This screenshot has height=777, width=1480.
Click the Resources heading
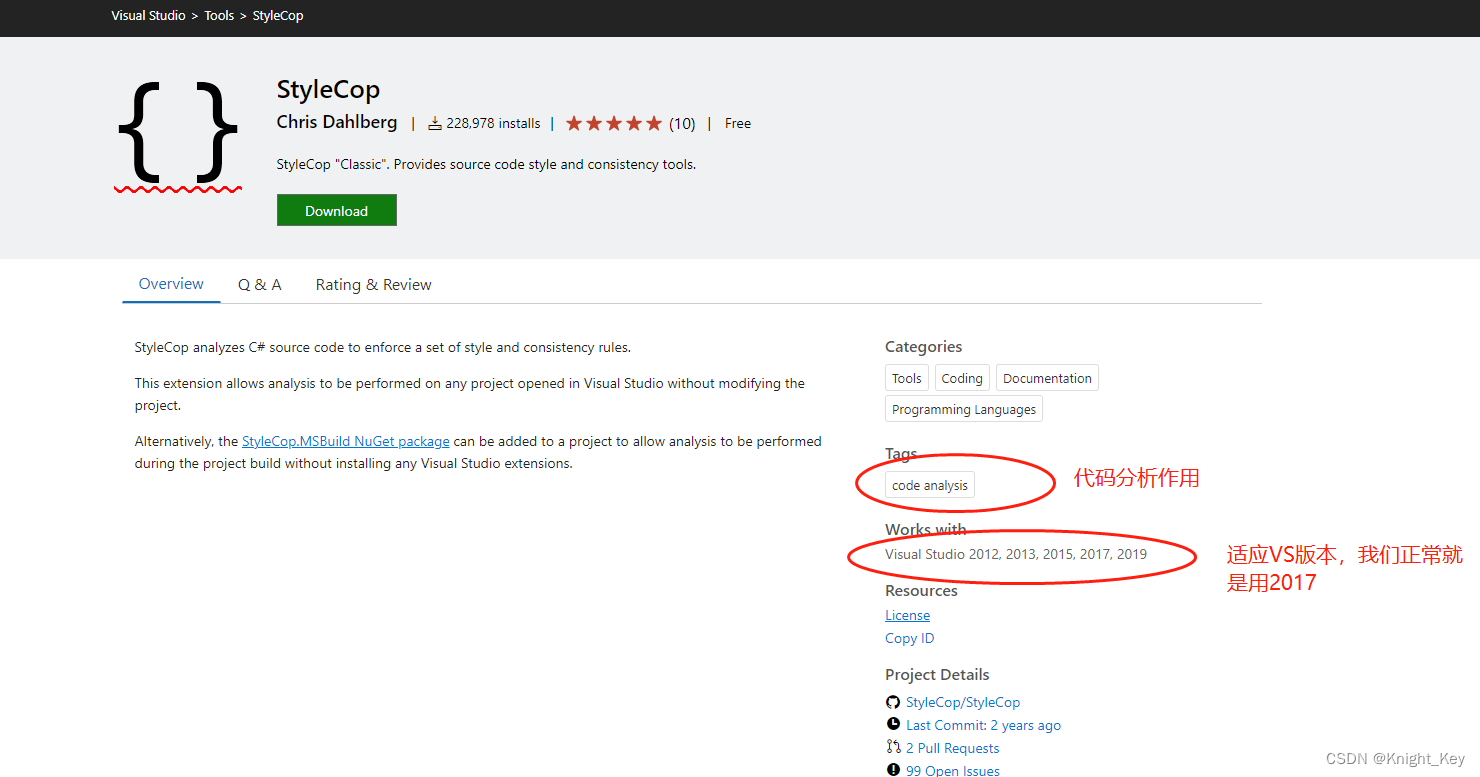tap(921, 590)
